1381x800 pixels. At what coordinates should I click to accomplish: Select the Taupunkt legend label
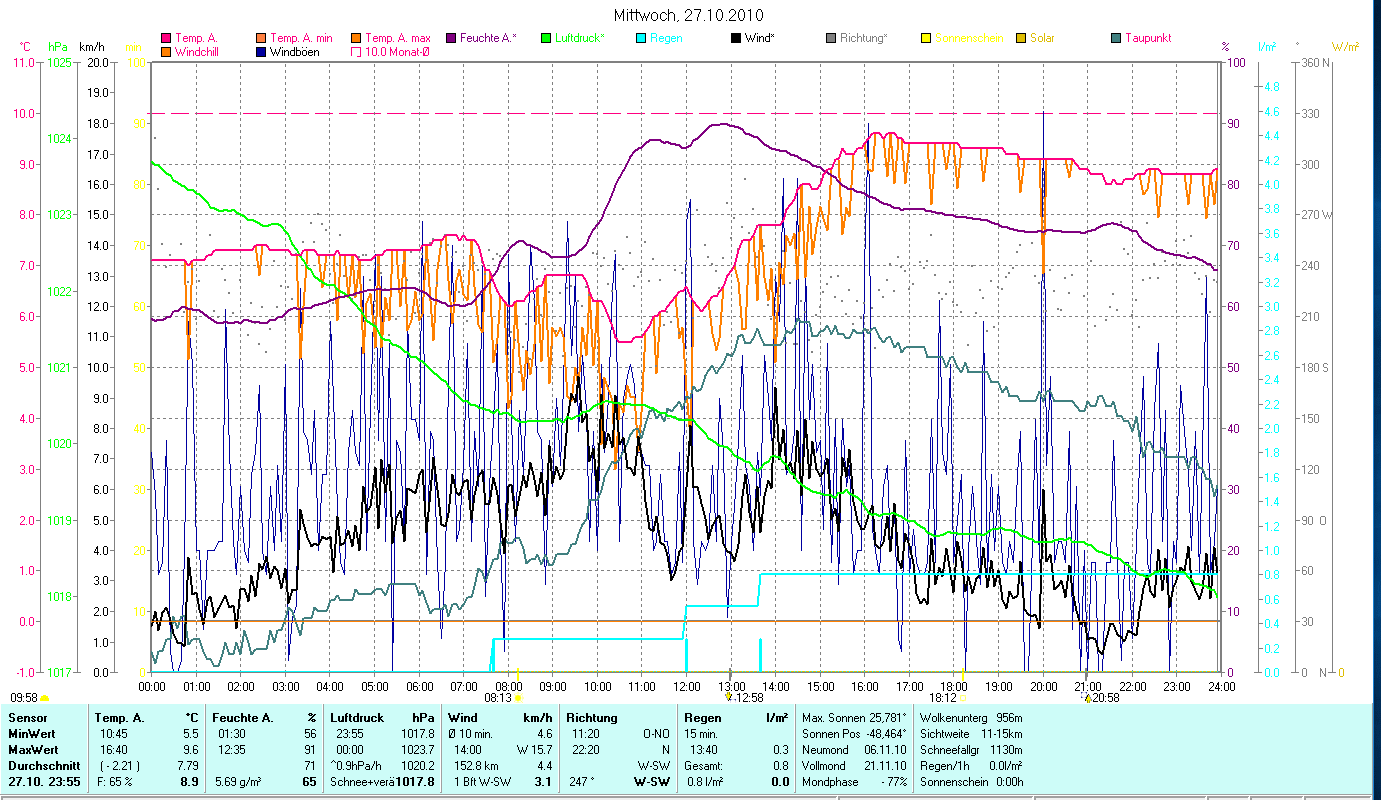pos(1147,38)
